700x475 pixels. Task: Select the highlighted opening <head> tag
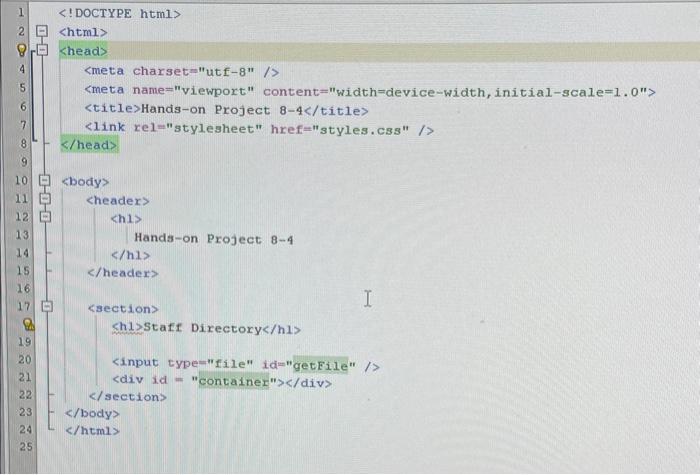pyautogui.click(x=83, y=51)
